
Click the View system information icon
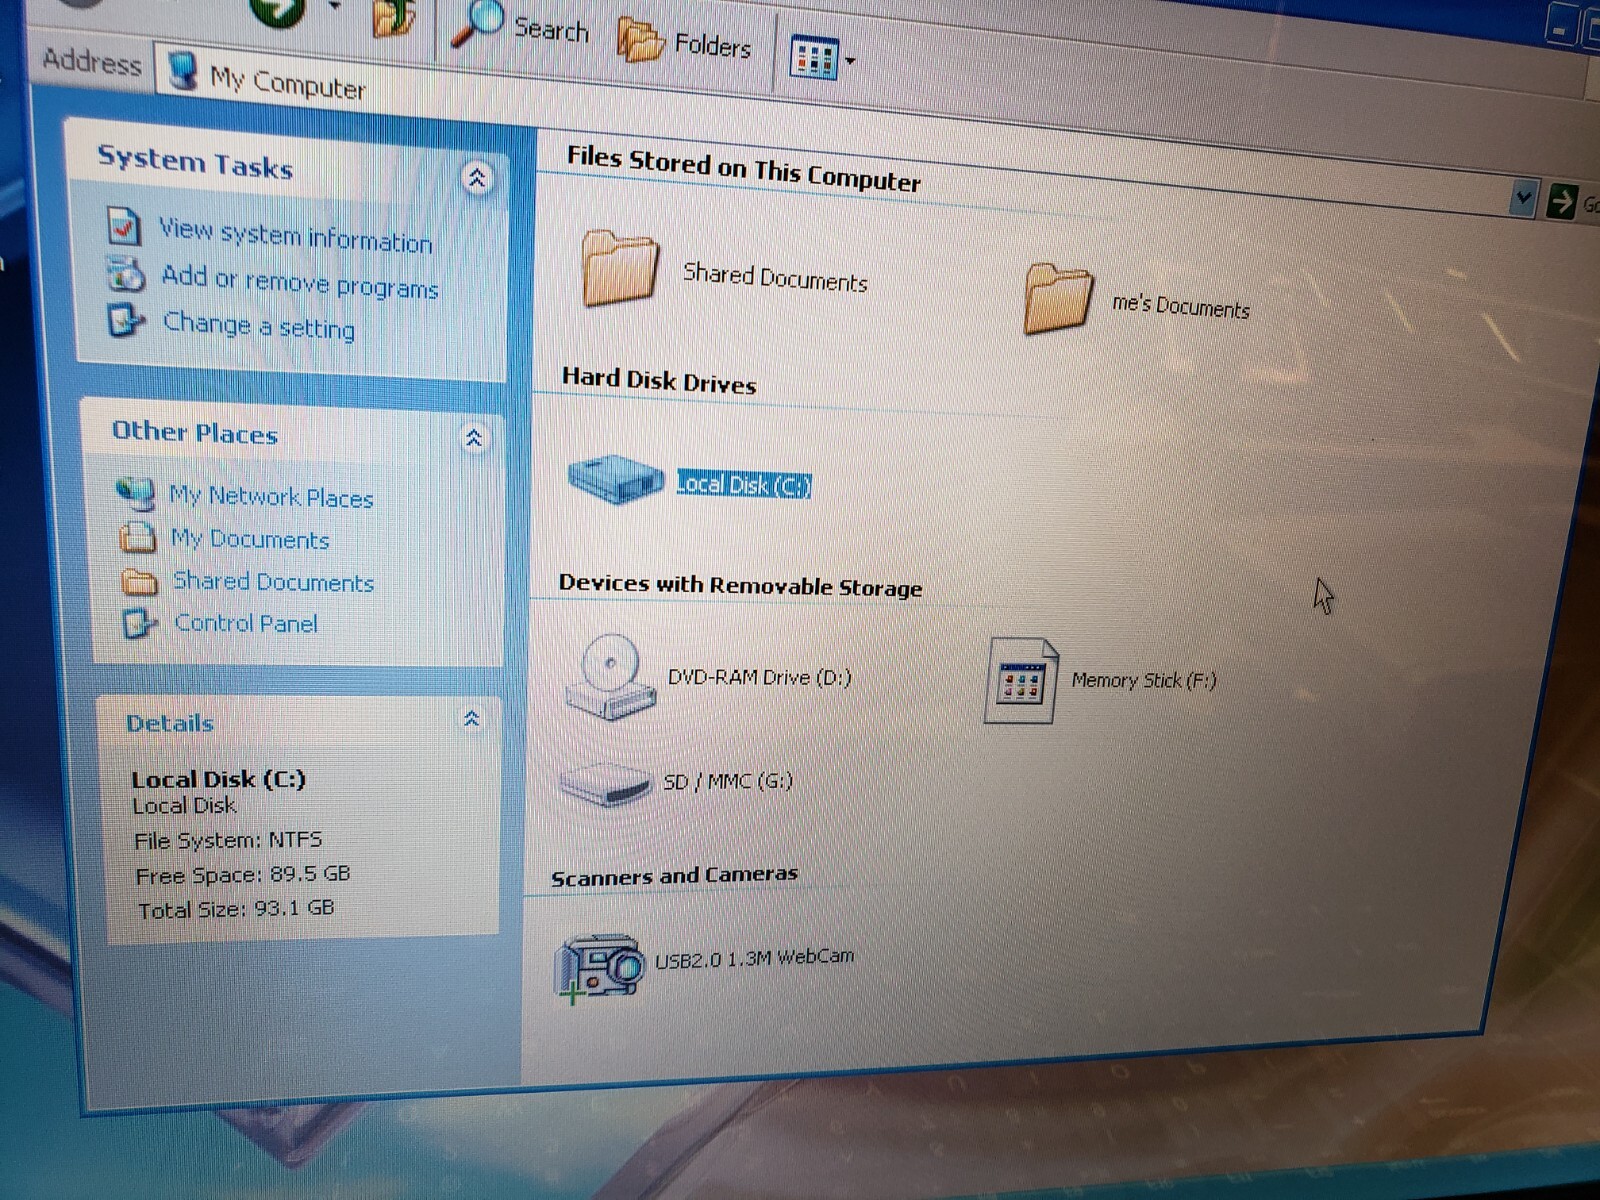click(x=124, y=226)
